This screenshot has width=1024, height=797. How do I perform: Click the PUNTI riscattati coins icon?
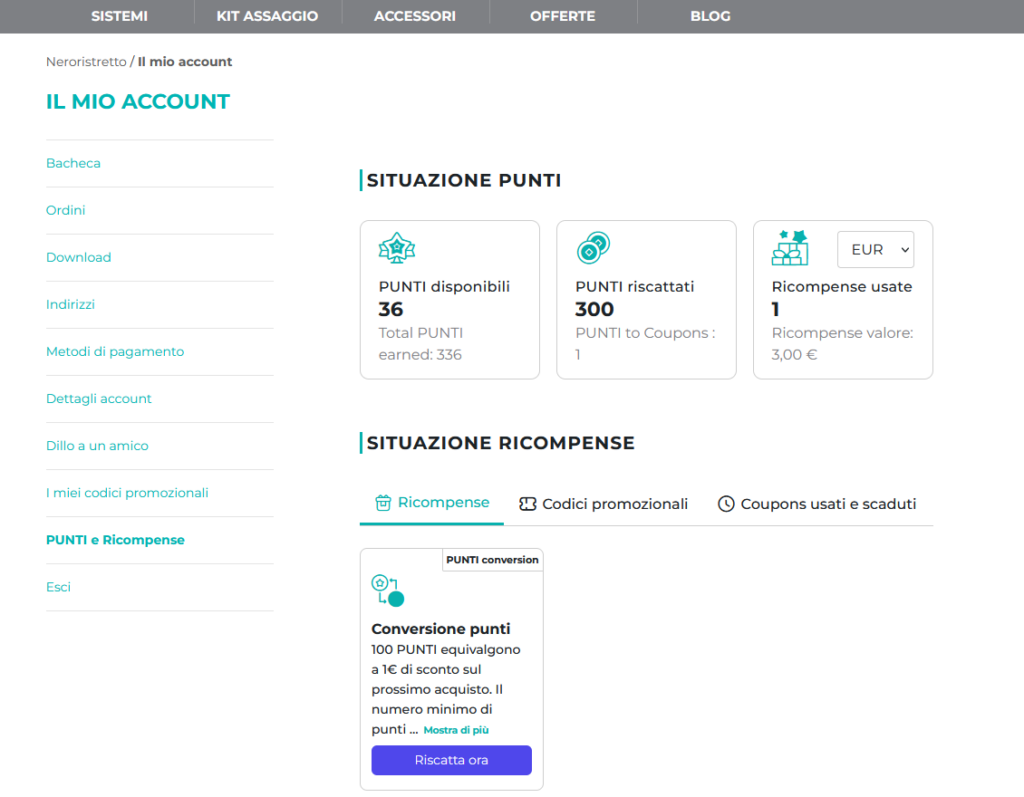click(x=593, y=247)
